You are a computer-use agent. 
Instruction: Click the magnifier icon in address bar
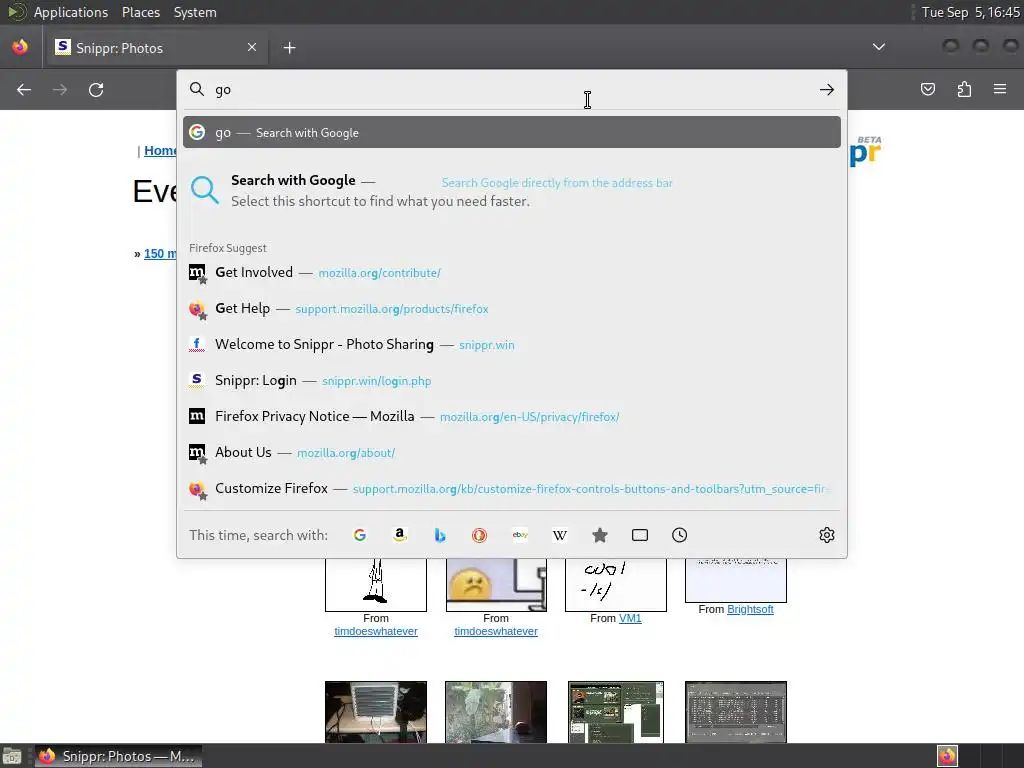tap(197, 89)
